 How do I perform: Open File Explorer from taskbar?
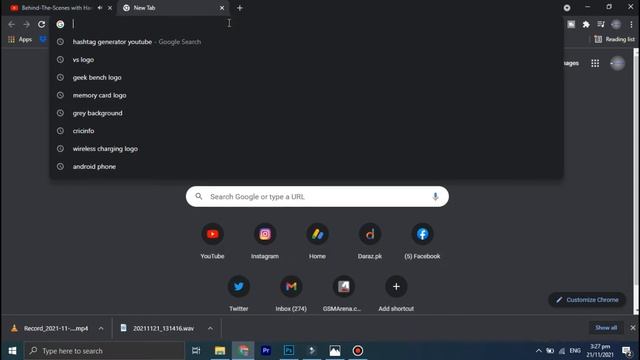[x=220, y=351]
